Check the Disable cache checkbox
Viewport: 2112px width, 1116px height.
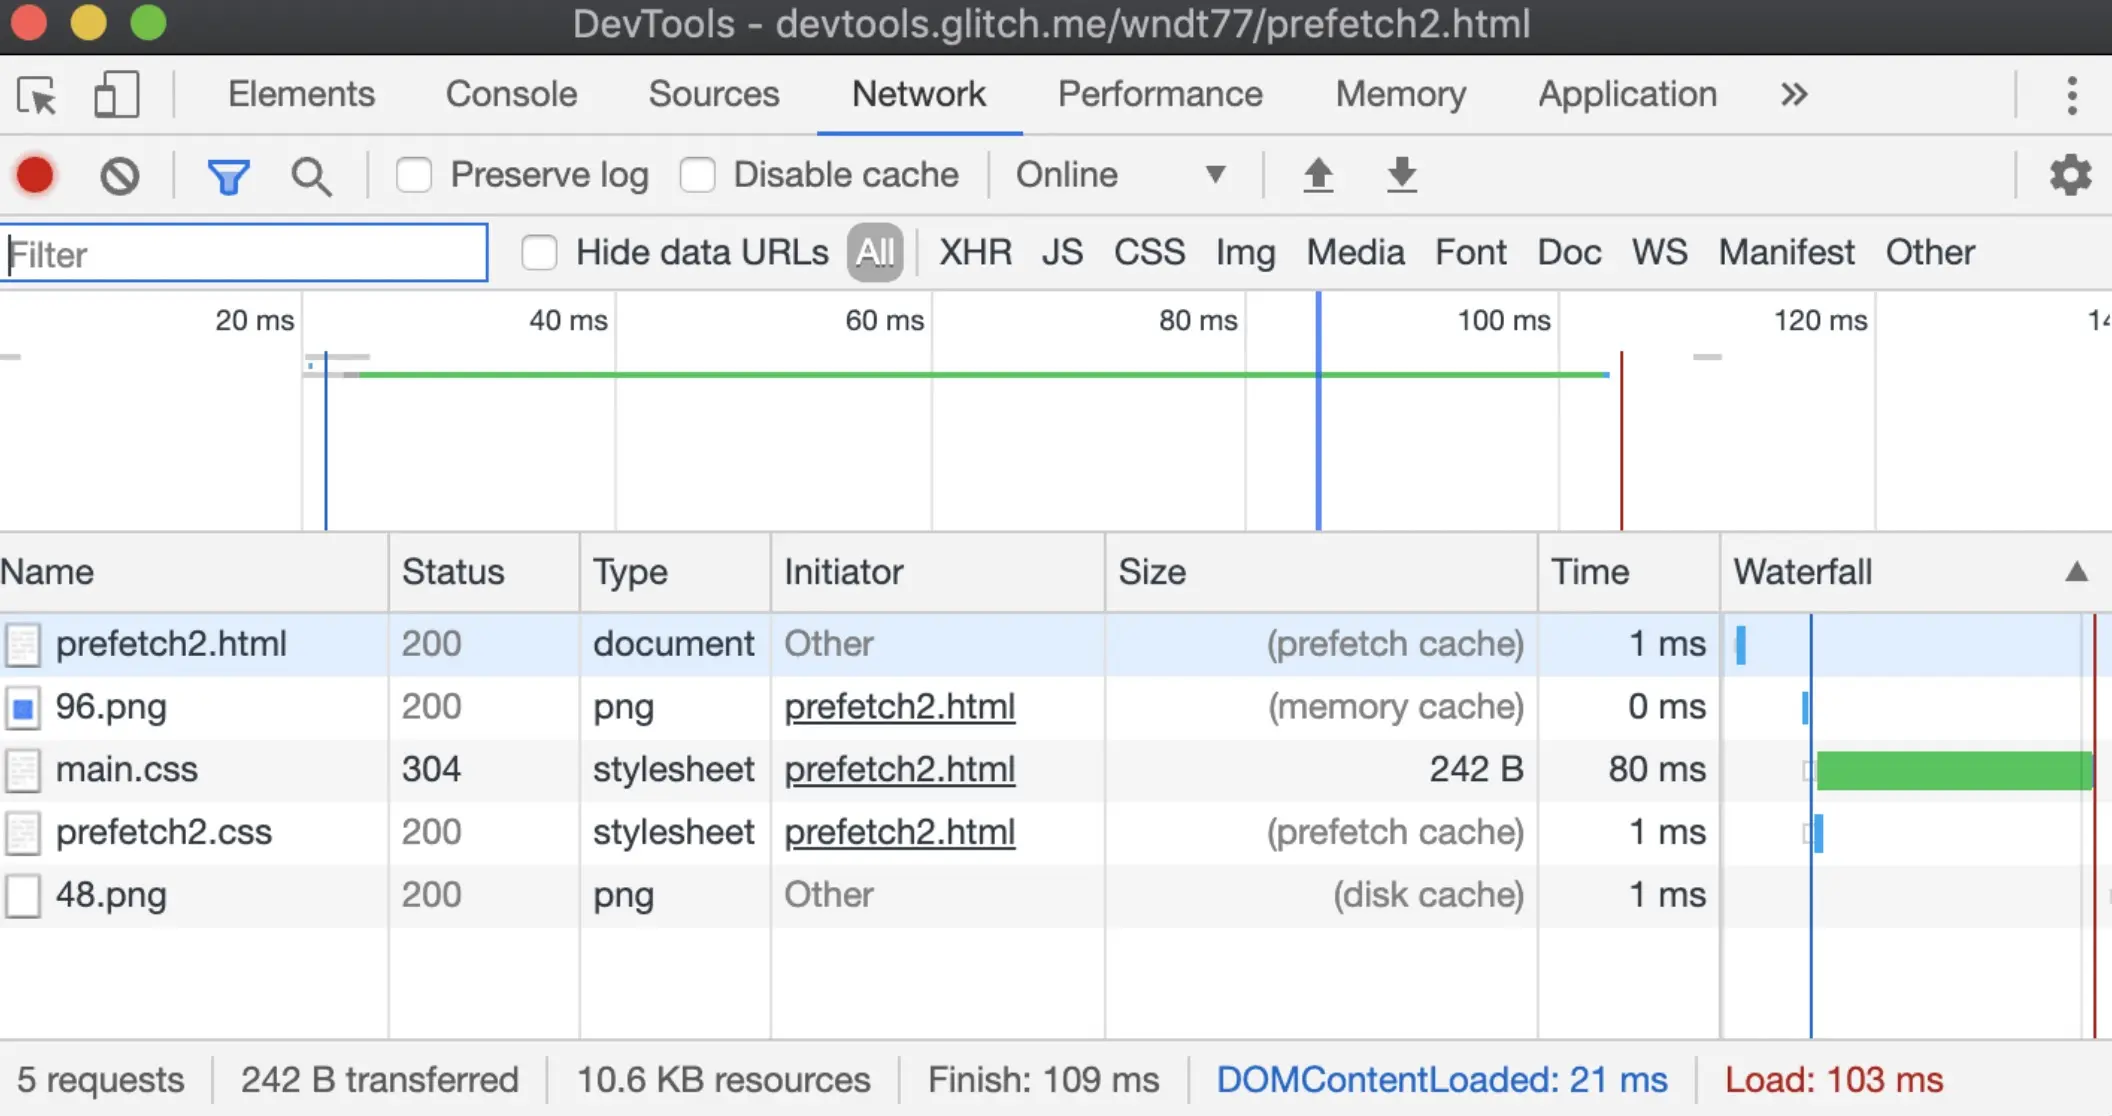(697, 175)
